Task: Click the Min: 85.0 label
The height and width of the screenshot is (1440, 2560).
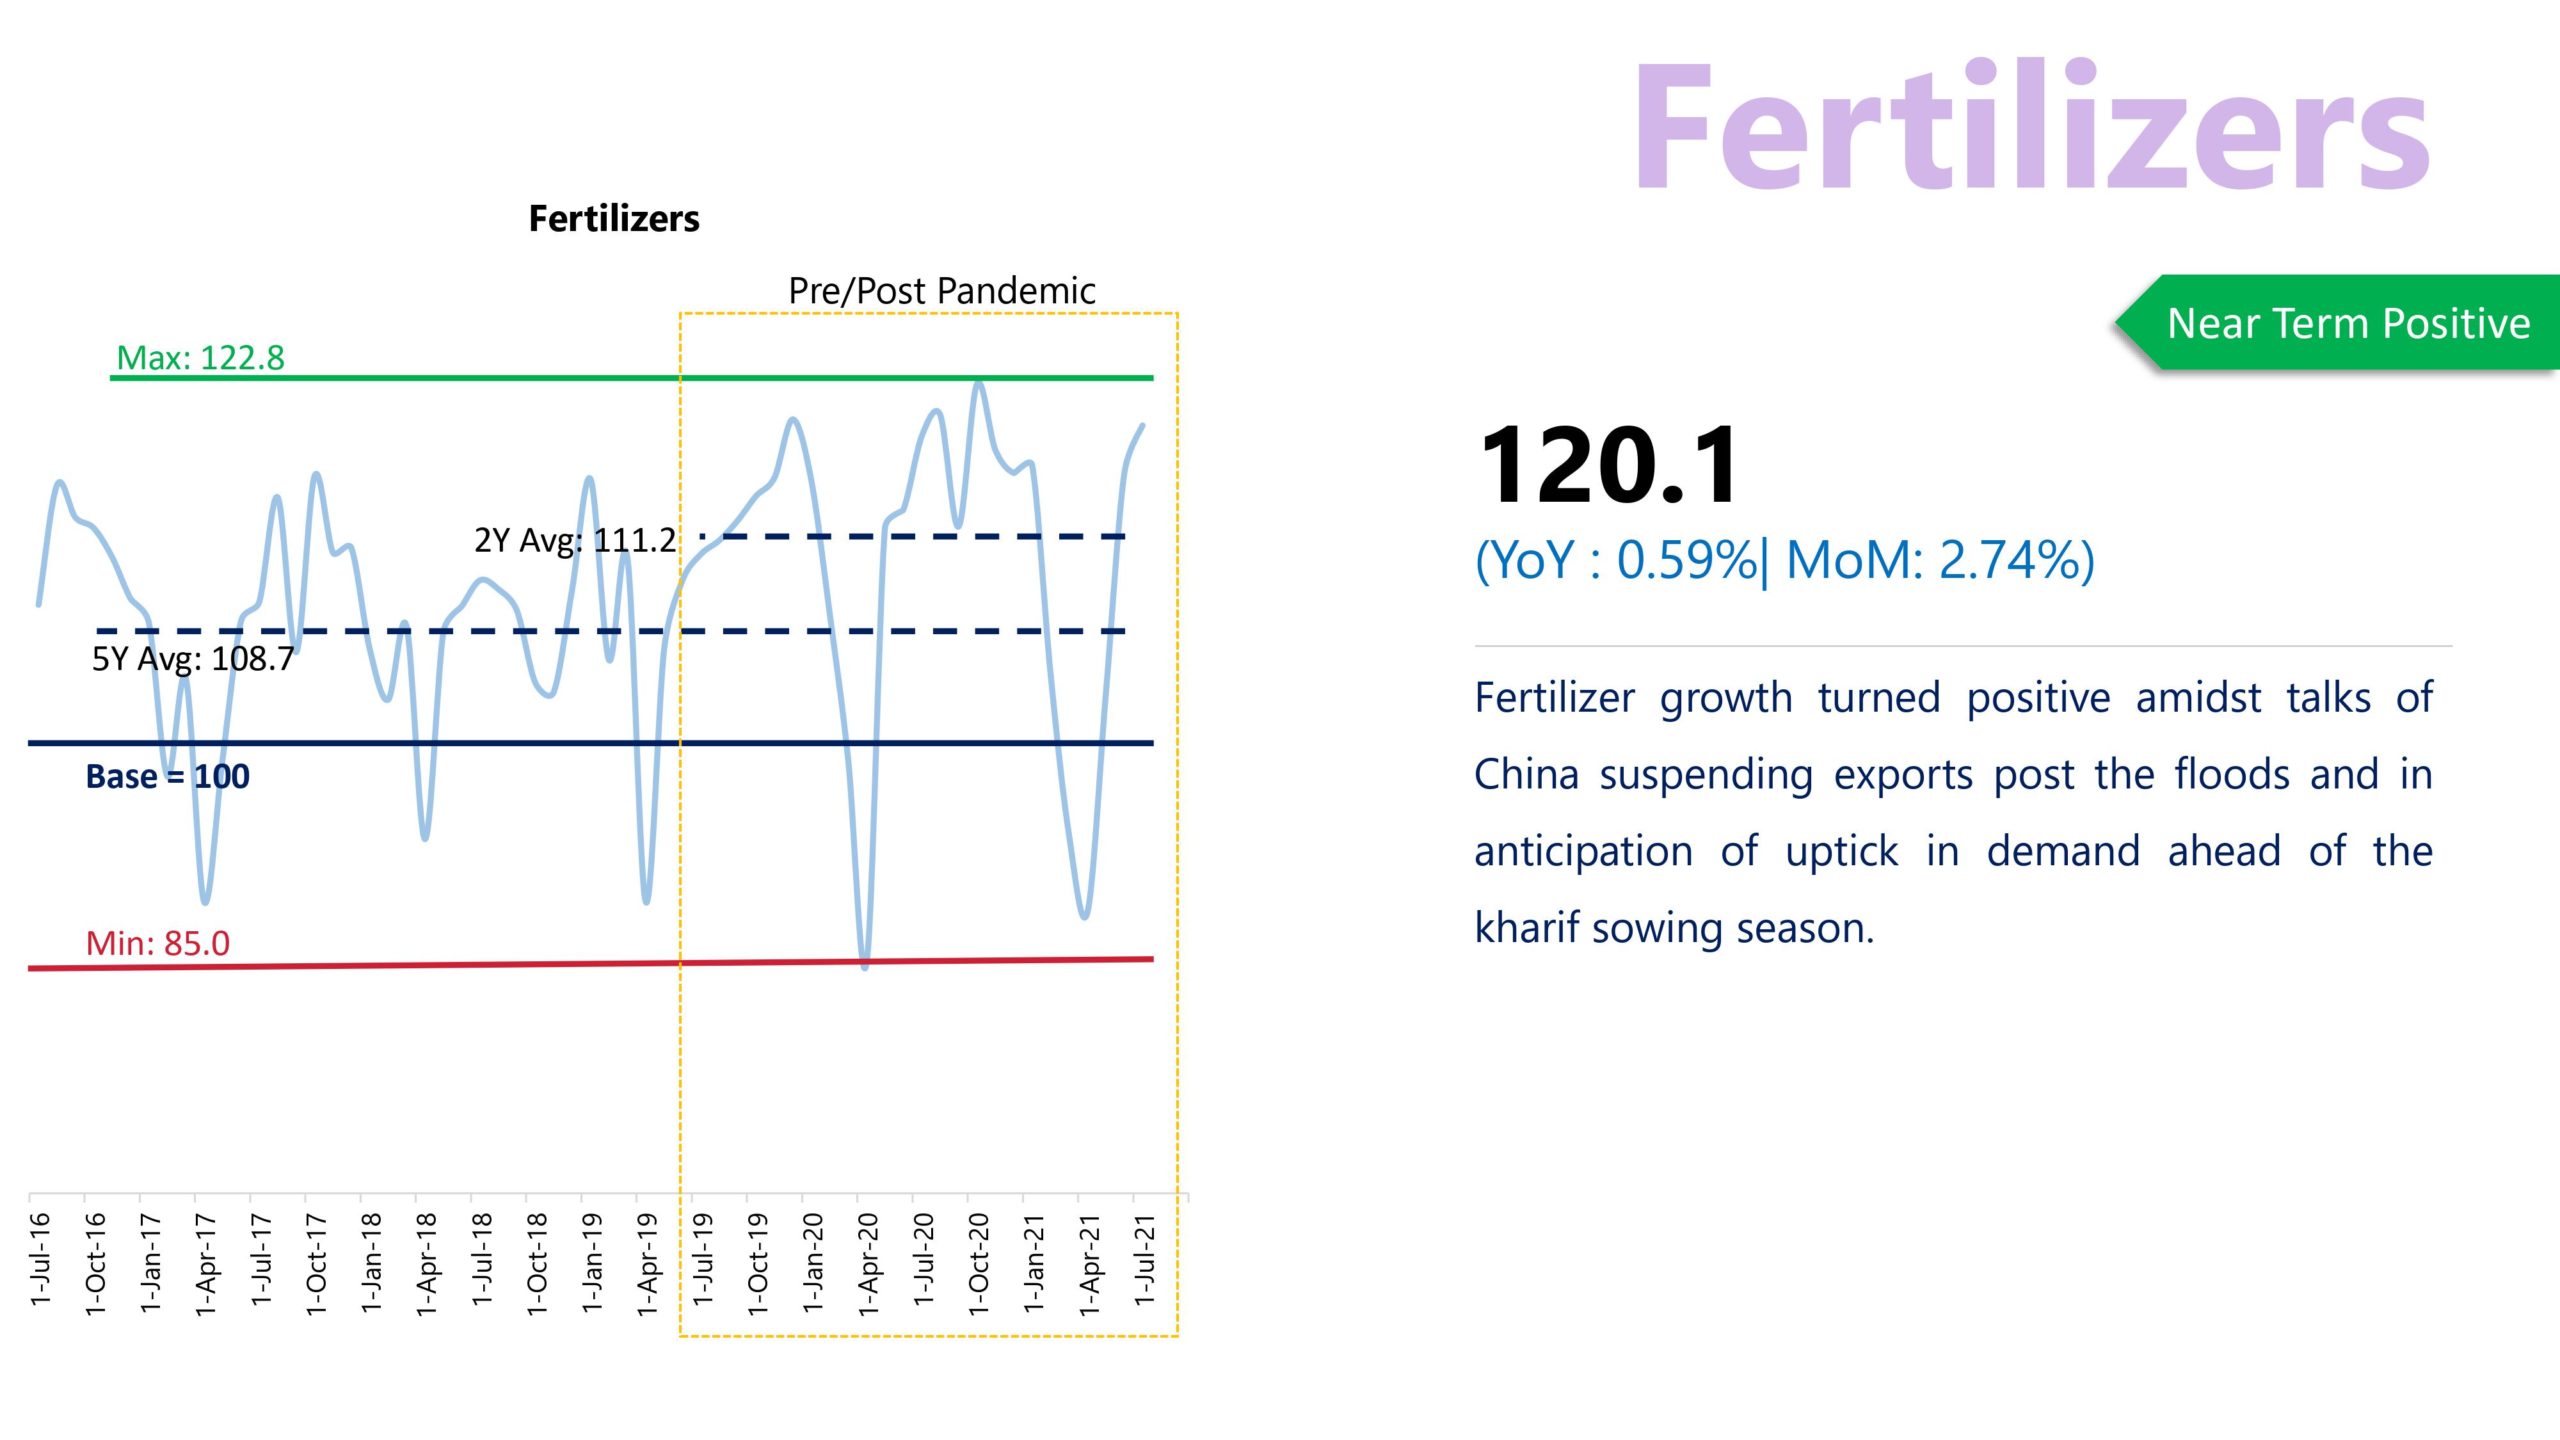Action: pyautogui.click(x=158, y=943)
